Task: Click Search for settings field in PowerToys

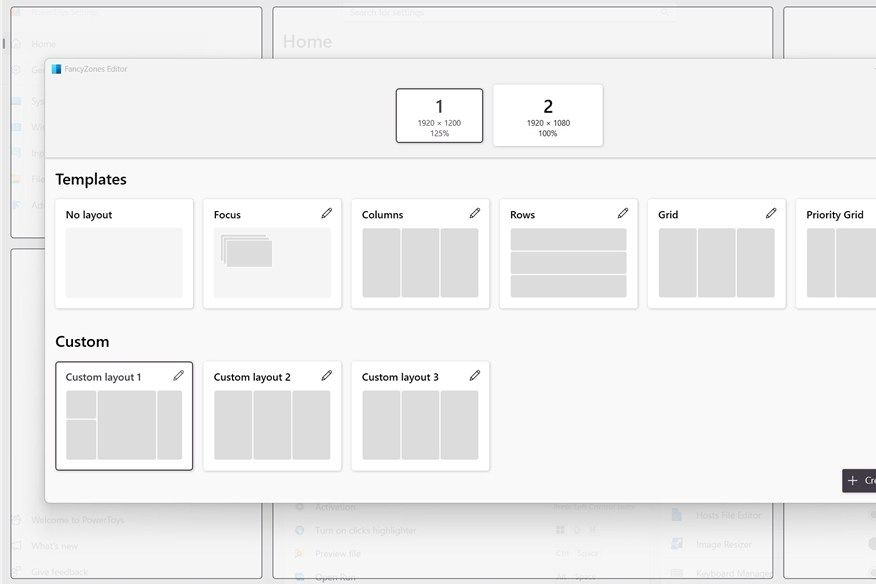Action: tap(510, 12)
